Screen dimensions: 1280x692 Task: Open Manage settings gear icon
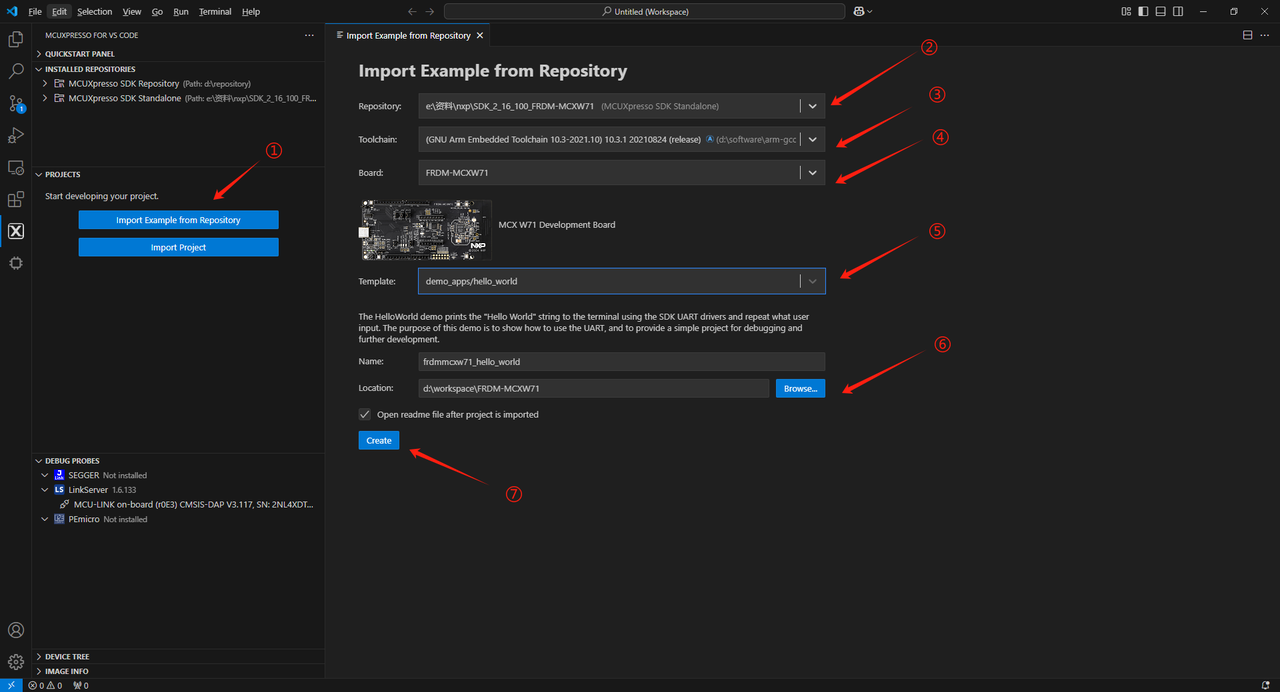click(16, 662)
